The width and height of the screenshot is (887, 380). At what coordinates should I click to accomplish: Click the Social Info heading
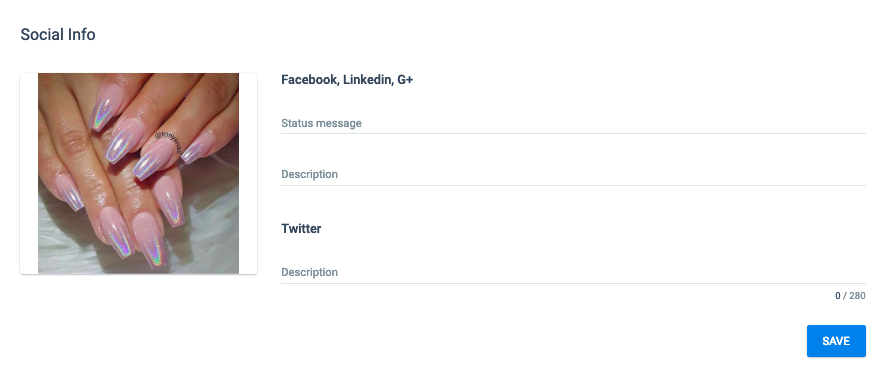click(58, 34)
